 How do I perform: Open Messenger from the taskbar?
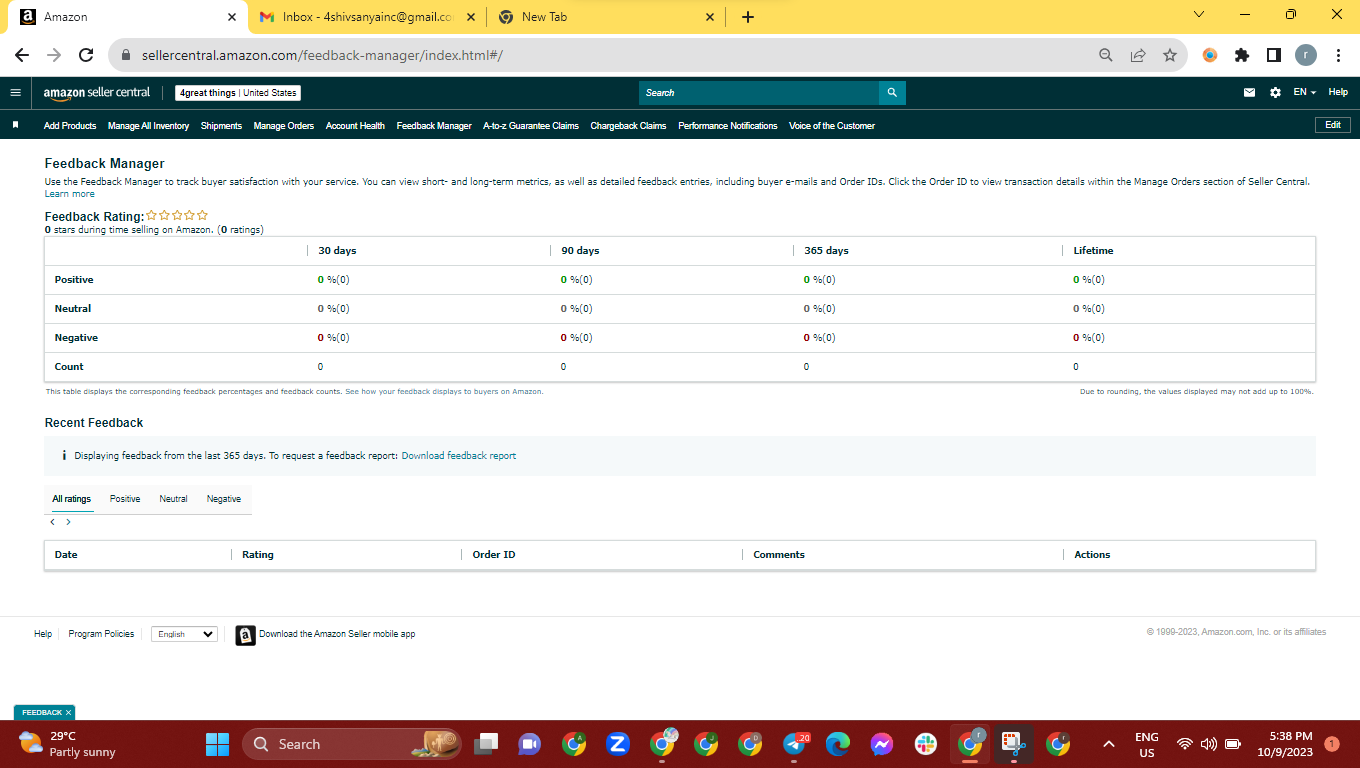pyautogui.click(x=882, y=744)
